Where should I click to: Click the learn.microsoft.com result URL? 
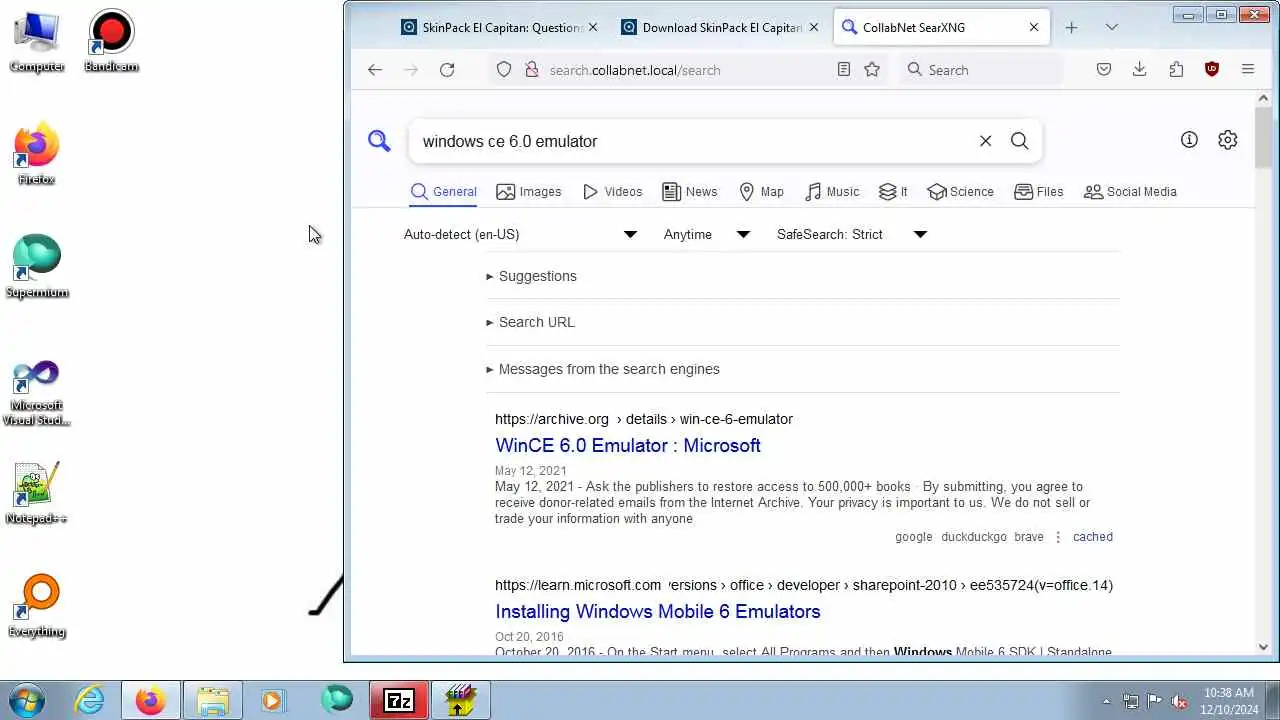[804, 585]
